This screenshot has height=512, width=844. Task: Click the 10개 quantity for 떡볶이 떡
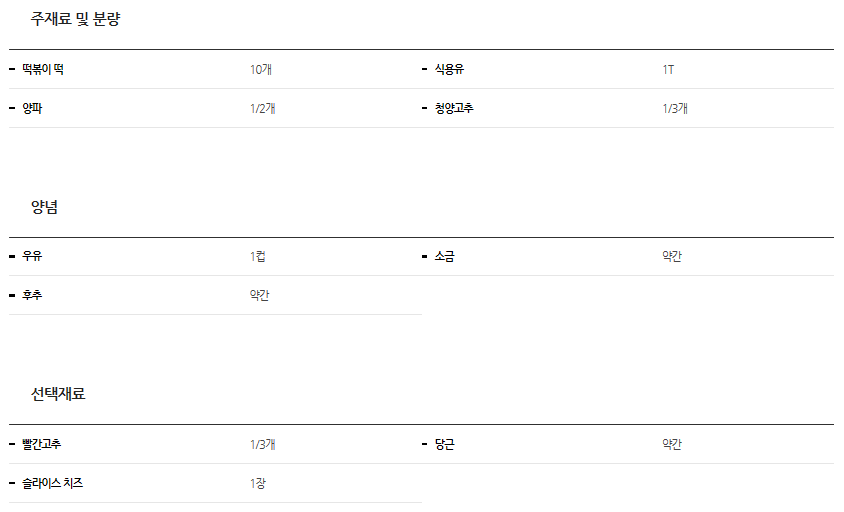[261, 70]
